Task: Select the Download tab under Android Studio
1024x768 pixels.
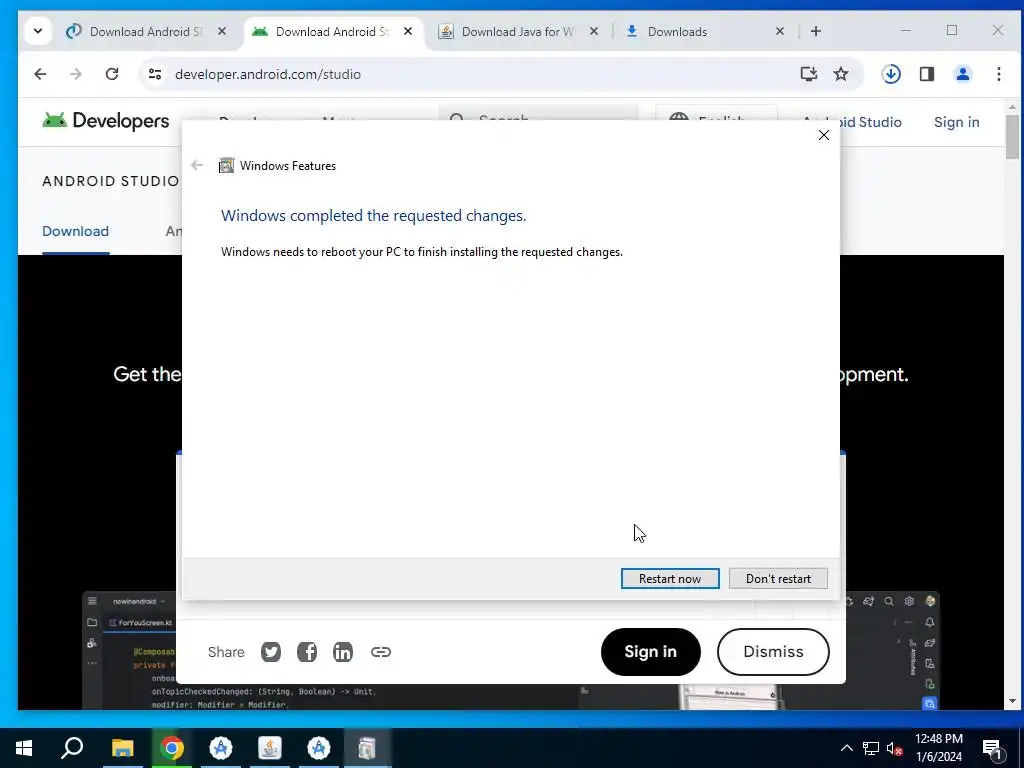Action: click(x=76, y=231)
